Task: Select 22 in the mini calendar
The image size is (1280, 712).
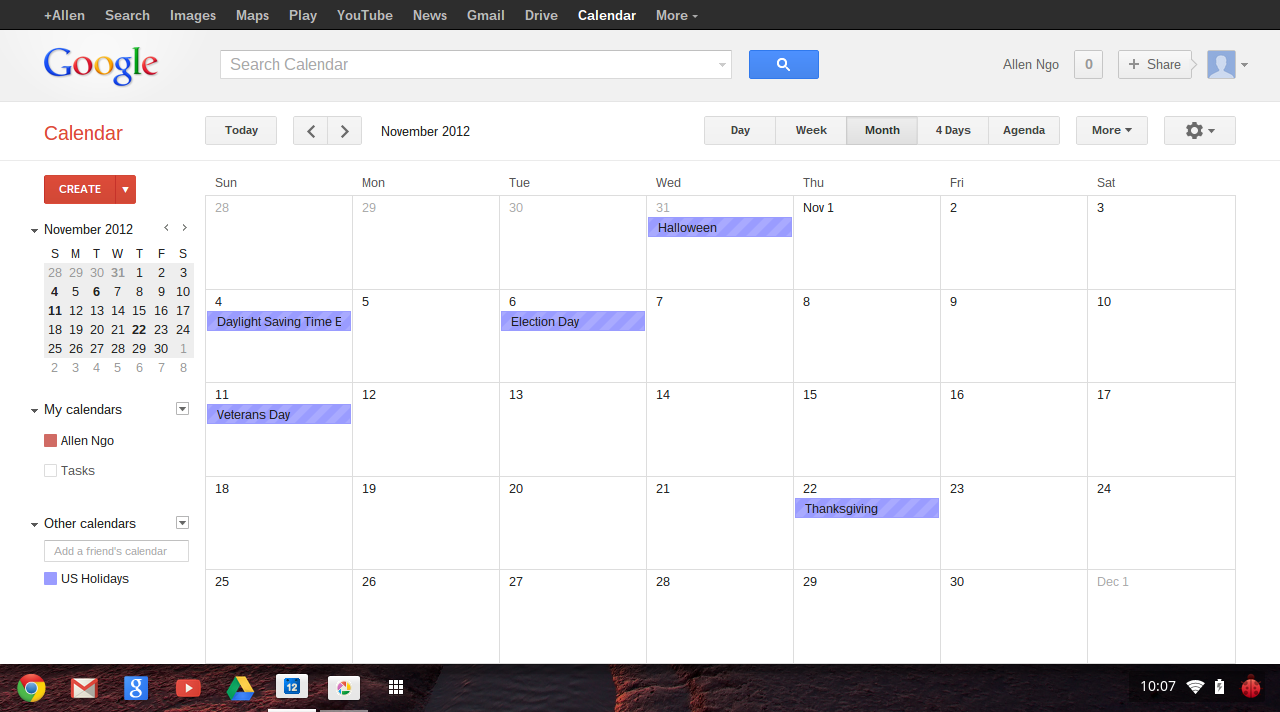Action: pos(139,330)
